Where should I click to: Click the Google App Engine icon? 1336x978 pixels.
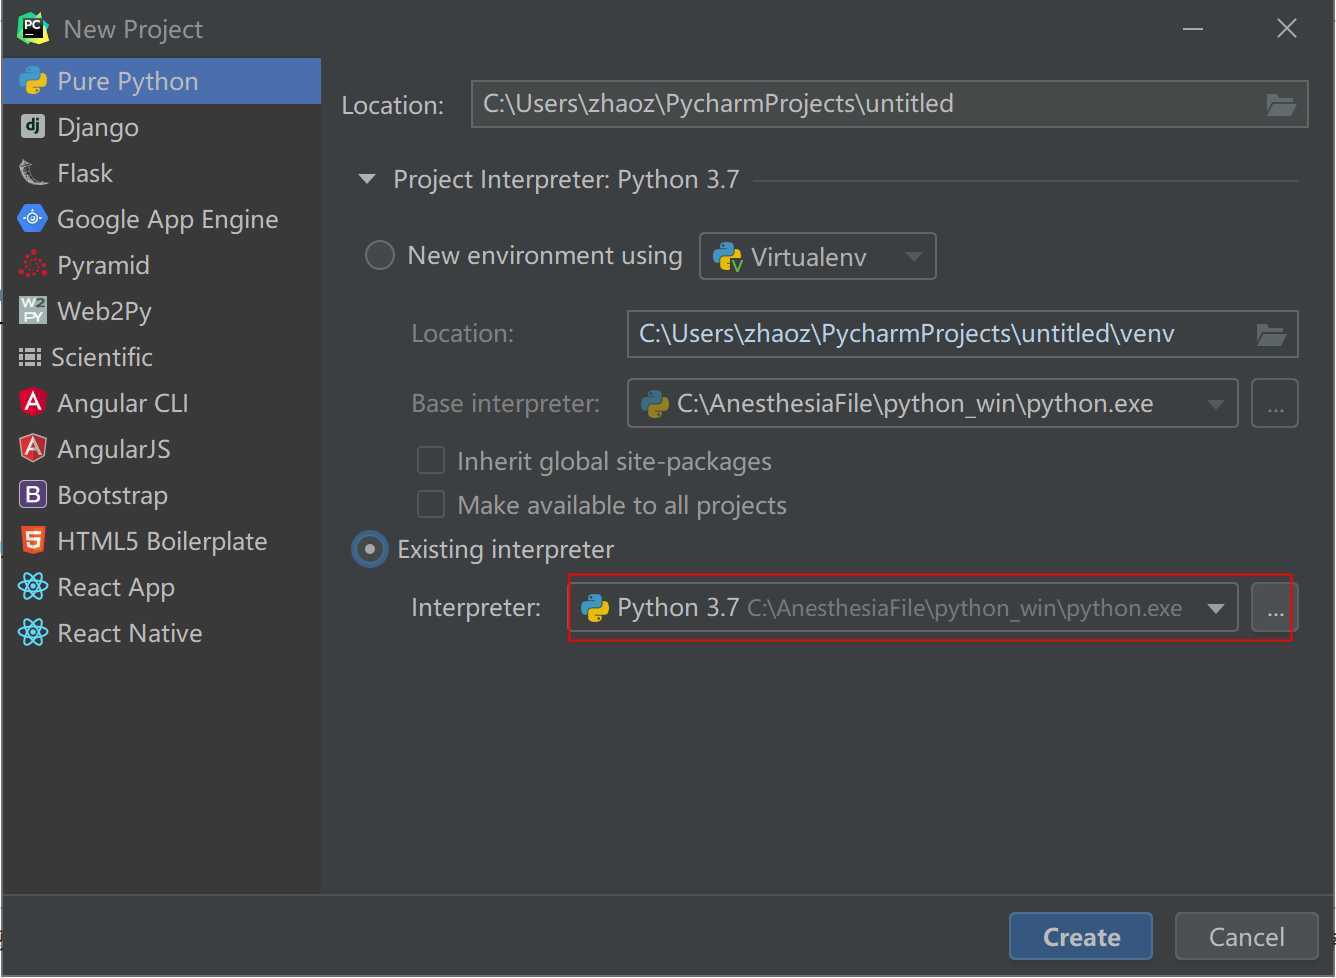click(x=33, y=218)
